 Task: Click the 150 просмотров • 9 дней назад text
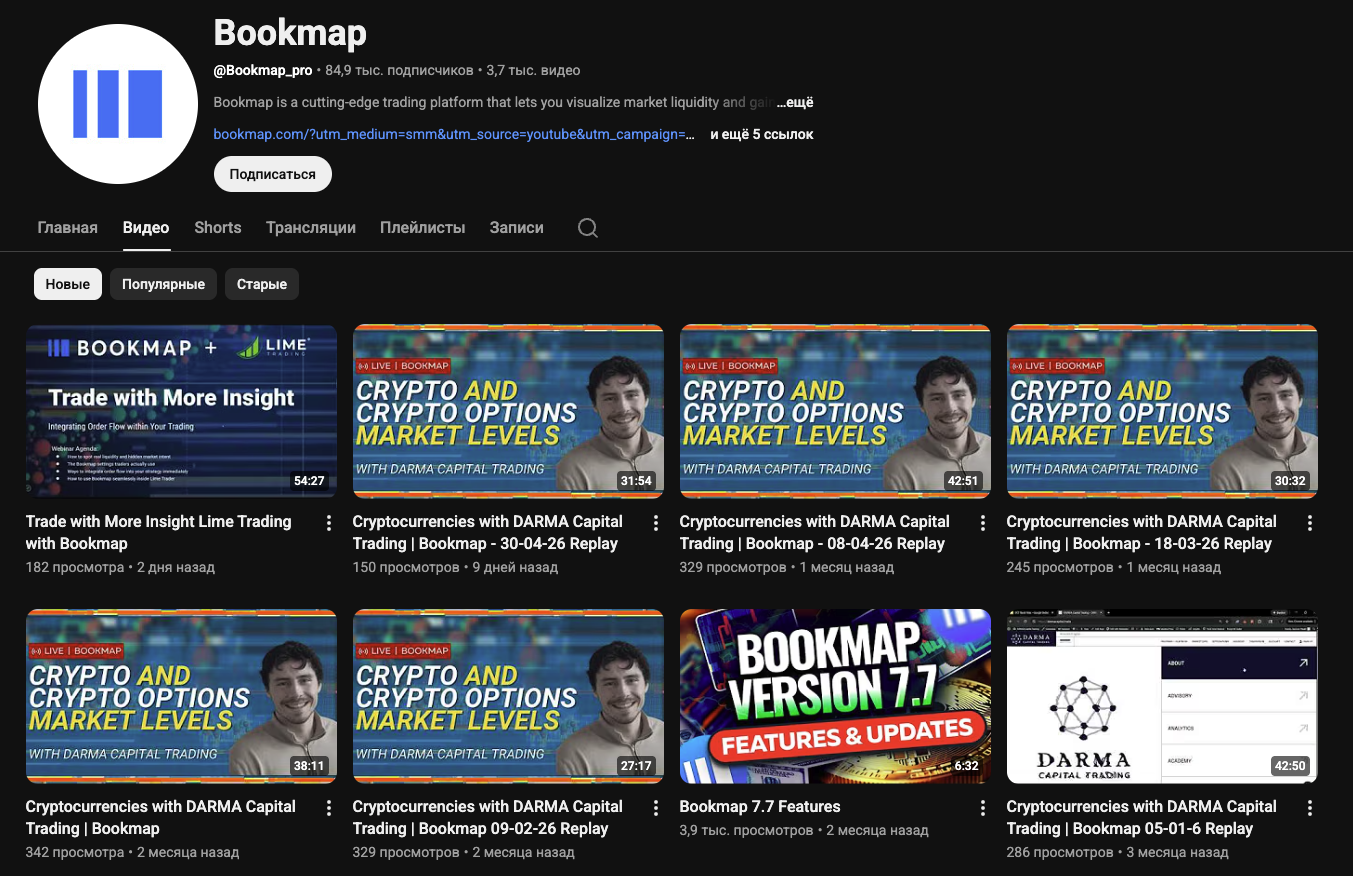pos(455,567)
